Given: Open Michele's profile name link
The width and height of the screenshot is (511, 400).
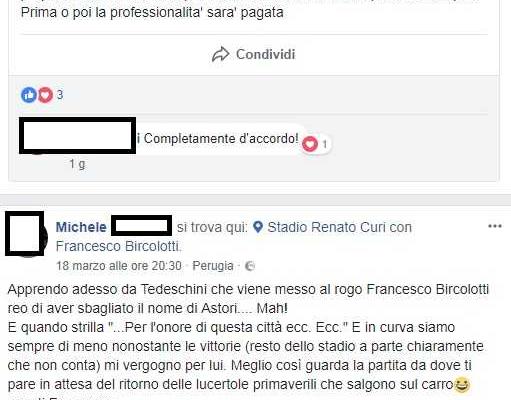Looking at the screenshot, I should tap(81, 227).
